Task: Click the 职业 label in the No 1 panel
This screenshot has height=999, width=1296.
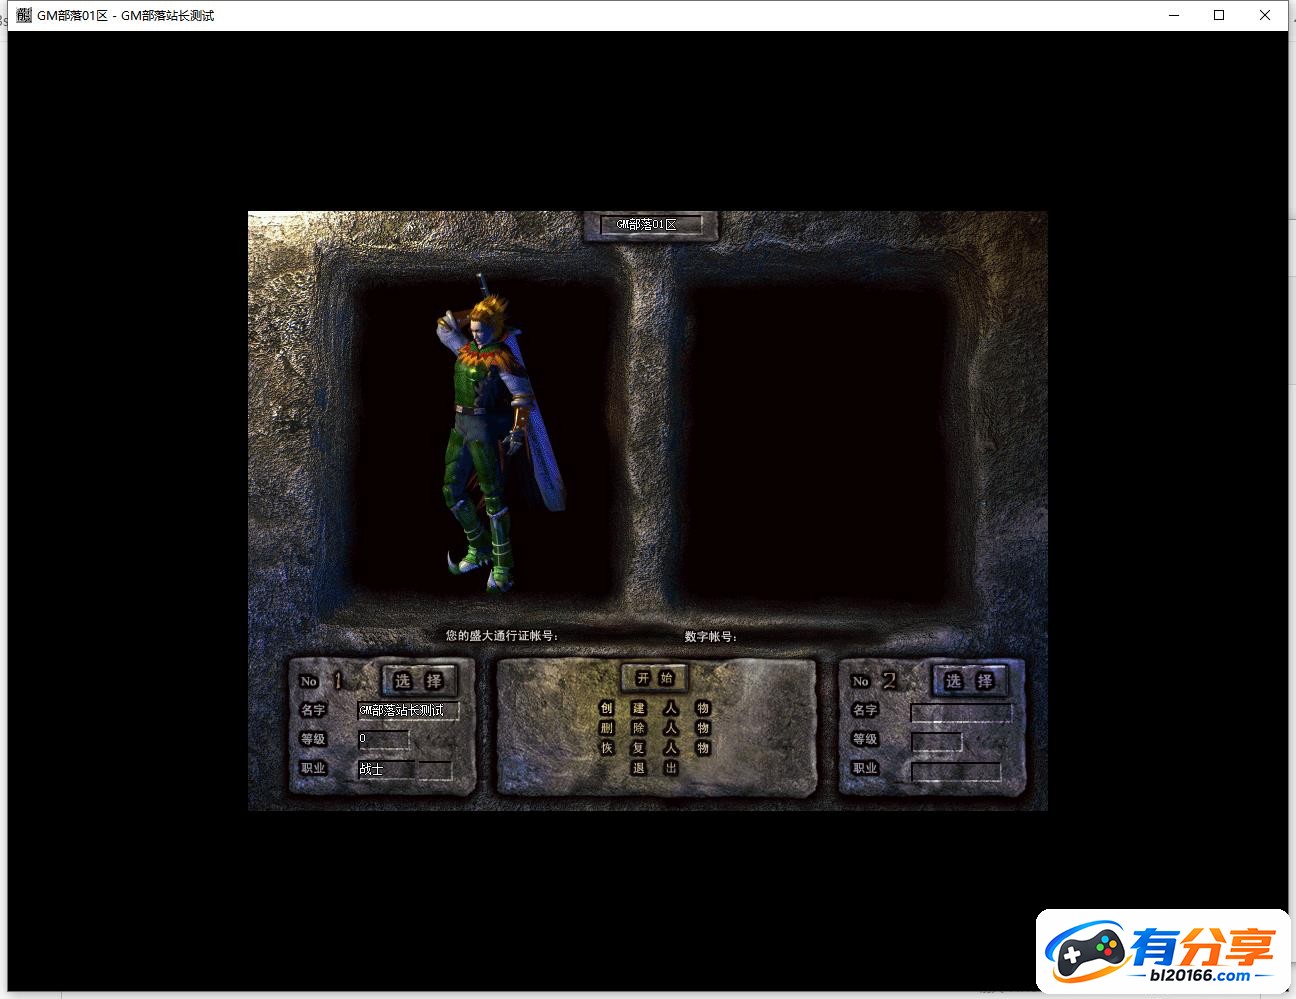Action: click(x=313, y=768)
